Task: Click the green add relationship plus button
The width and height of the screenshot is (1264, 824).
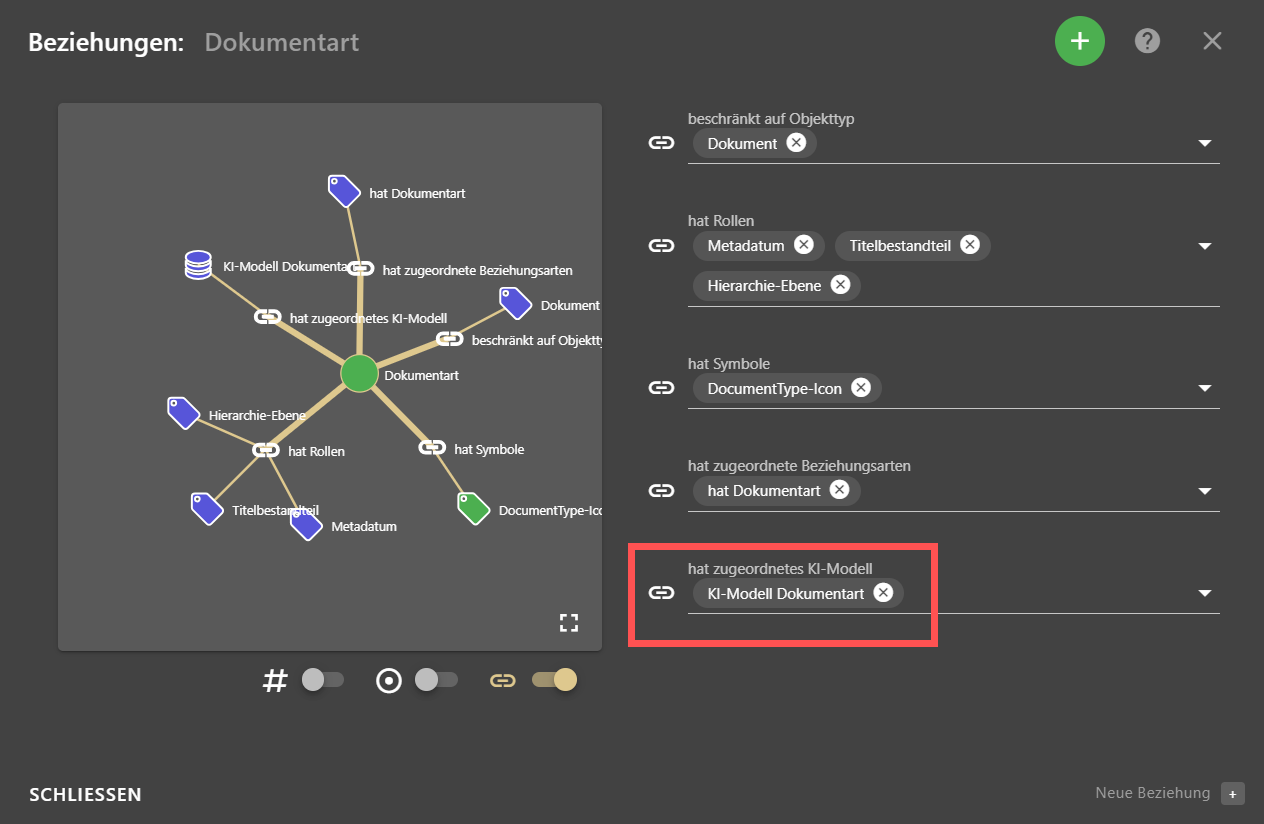Action: 1079,41
